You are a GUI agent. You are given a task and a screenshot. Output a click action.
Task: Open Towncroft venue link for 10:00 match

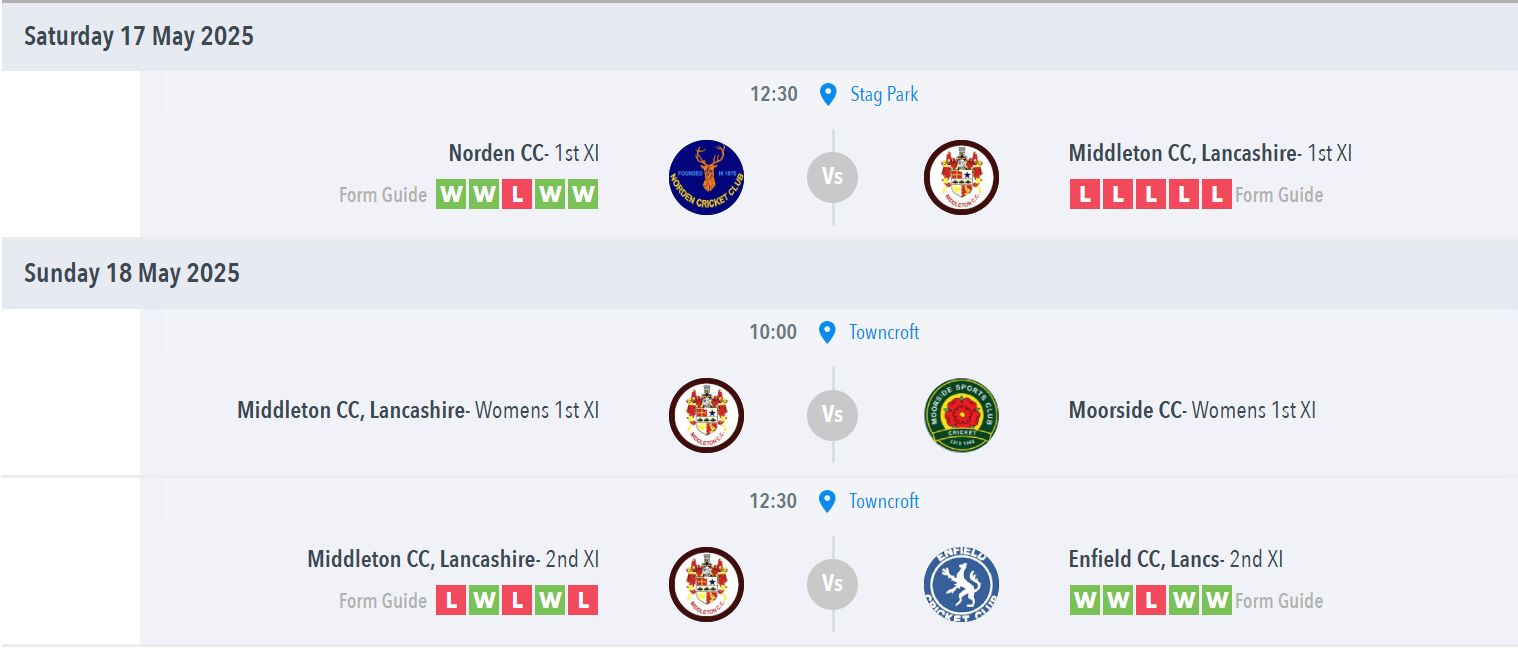point(884,332)
